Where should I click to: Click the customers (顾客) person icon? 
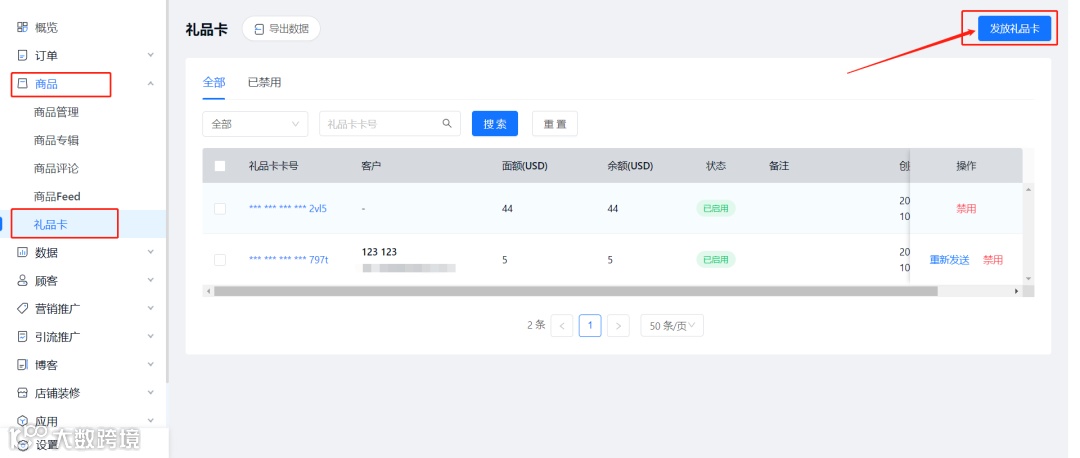pos(22,281)
